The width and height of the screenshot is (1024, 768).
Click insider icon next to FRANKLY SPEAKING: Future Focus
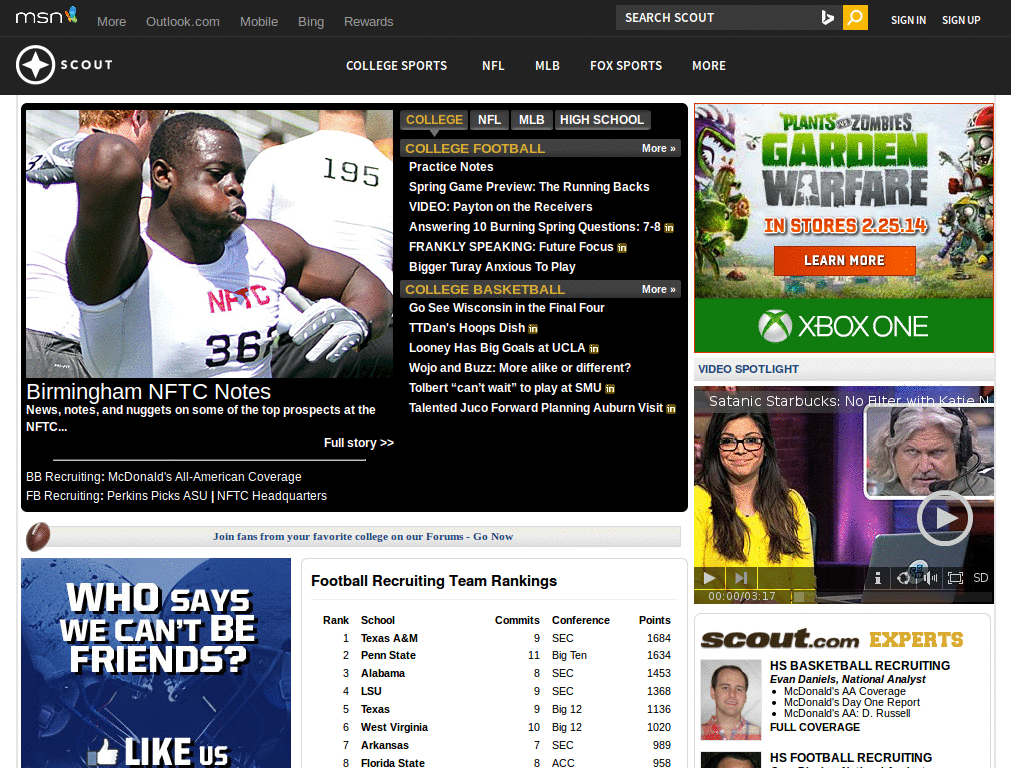[622, 248]
